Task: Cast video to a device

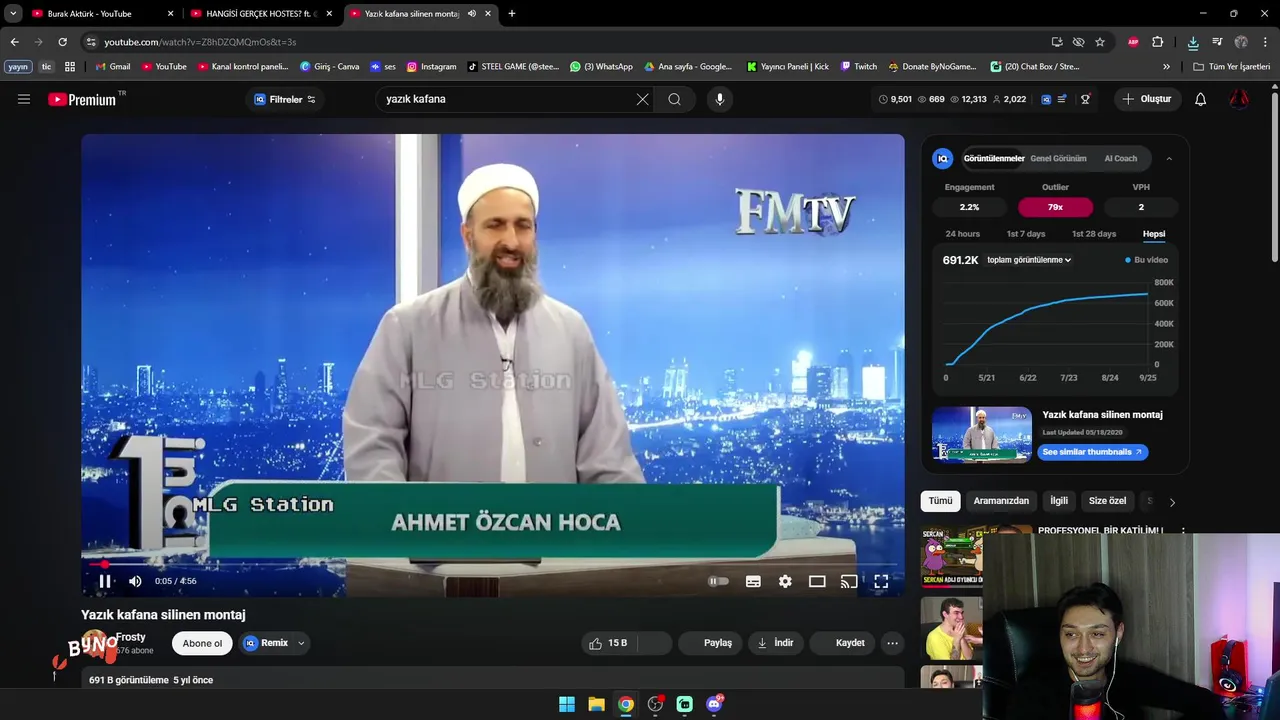Action: [x=849, y=581]
